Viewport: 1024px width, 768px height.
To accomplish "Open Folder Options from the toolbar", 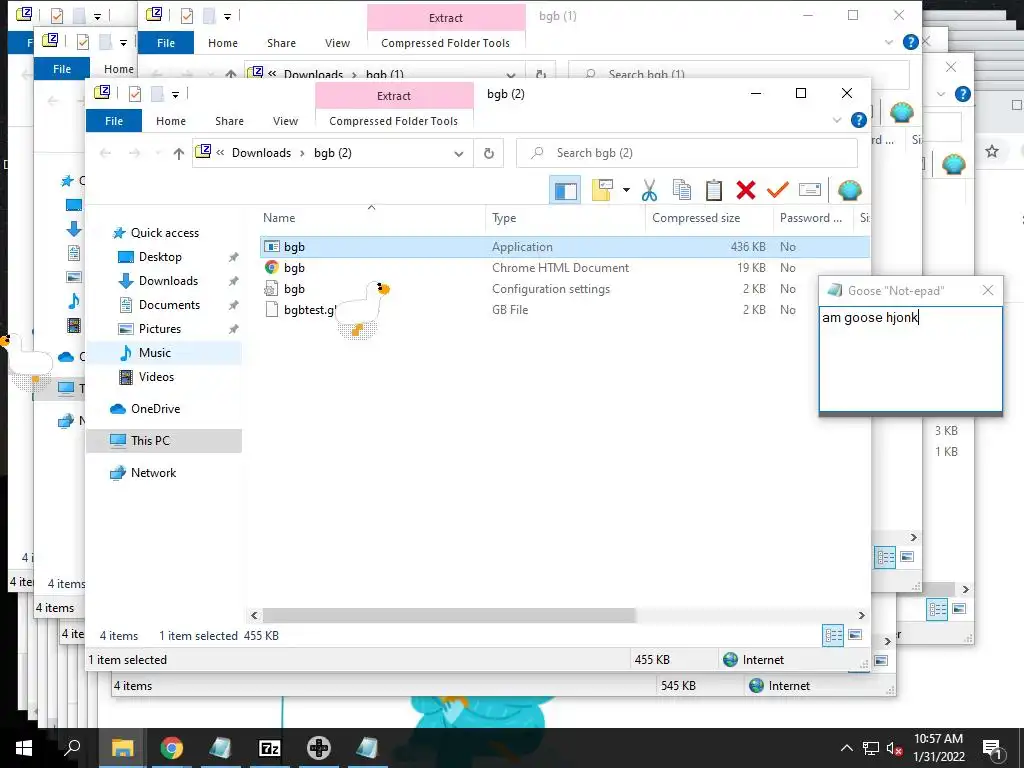I will click(602, 190).
